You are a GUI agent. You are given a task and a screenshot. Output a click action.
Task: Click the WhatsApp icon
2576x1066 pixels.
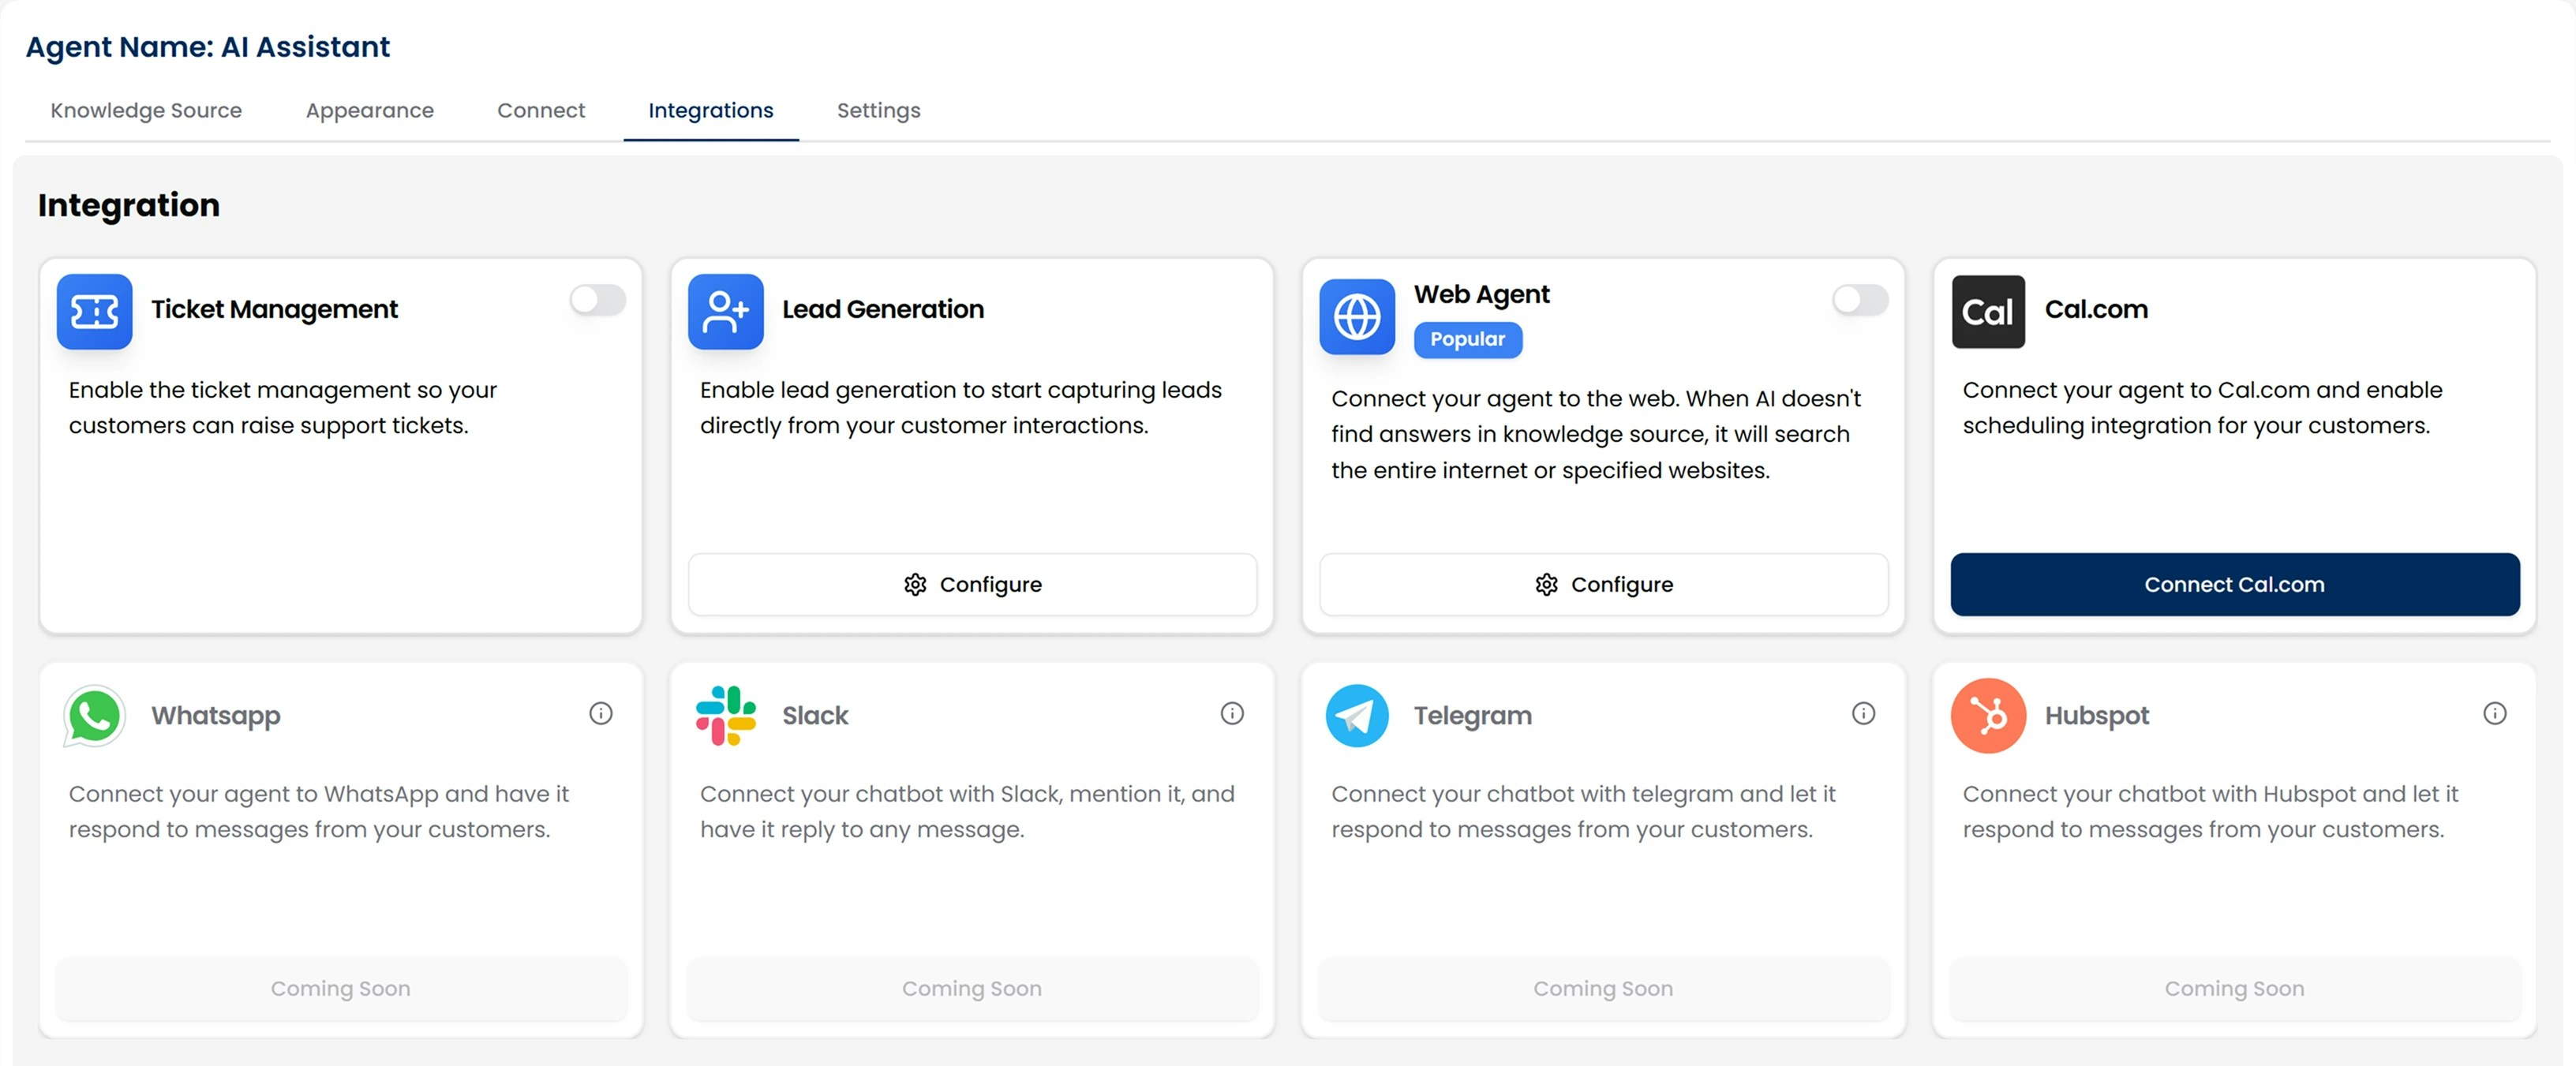click(x=93, y=715)
